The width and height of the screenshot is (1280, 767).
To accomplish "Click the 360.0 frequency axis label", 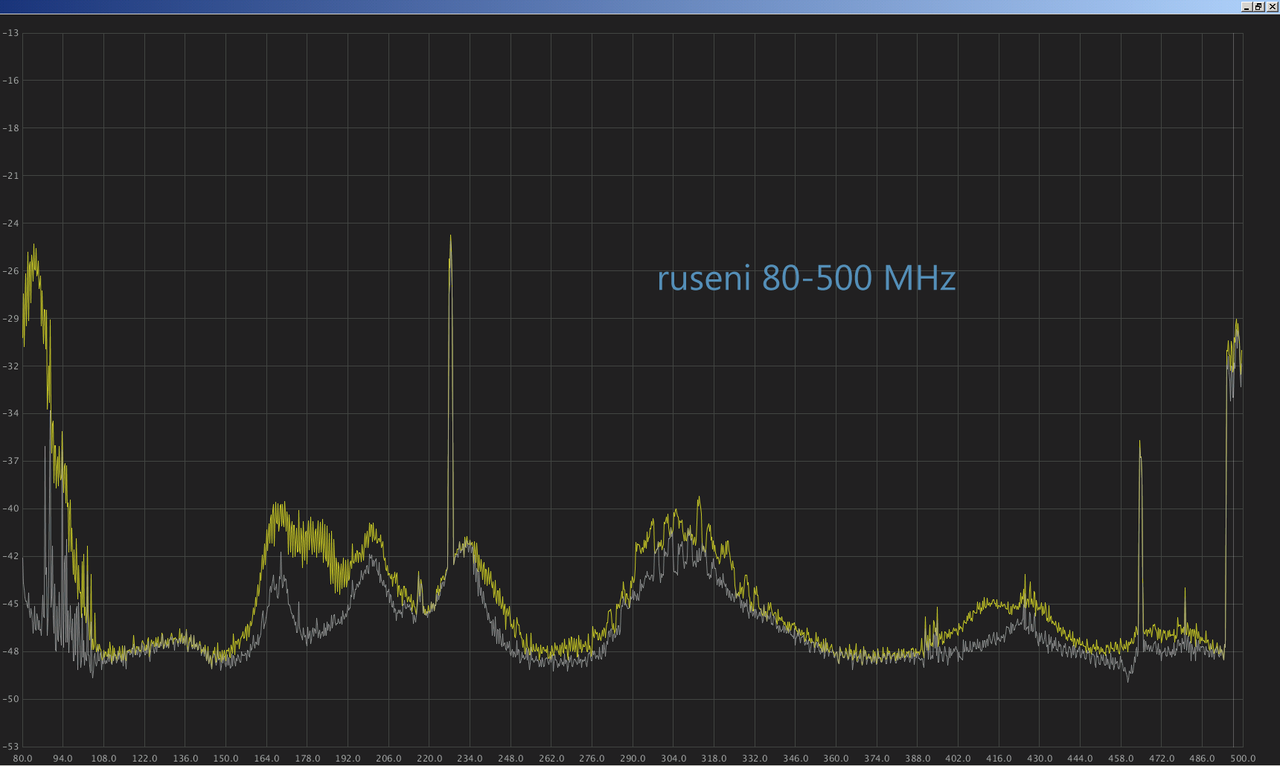I will click(x=836, y=758).
